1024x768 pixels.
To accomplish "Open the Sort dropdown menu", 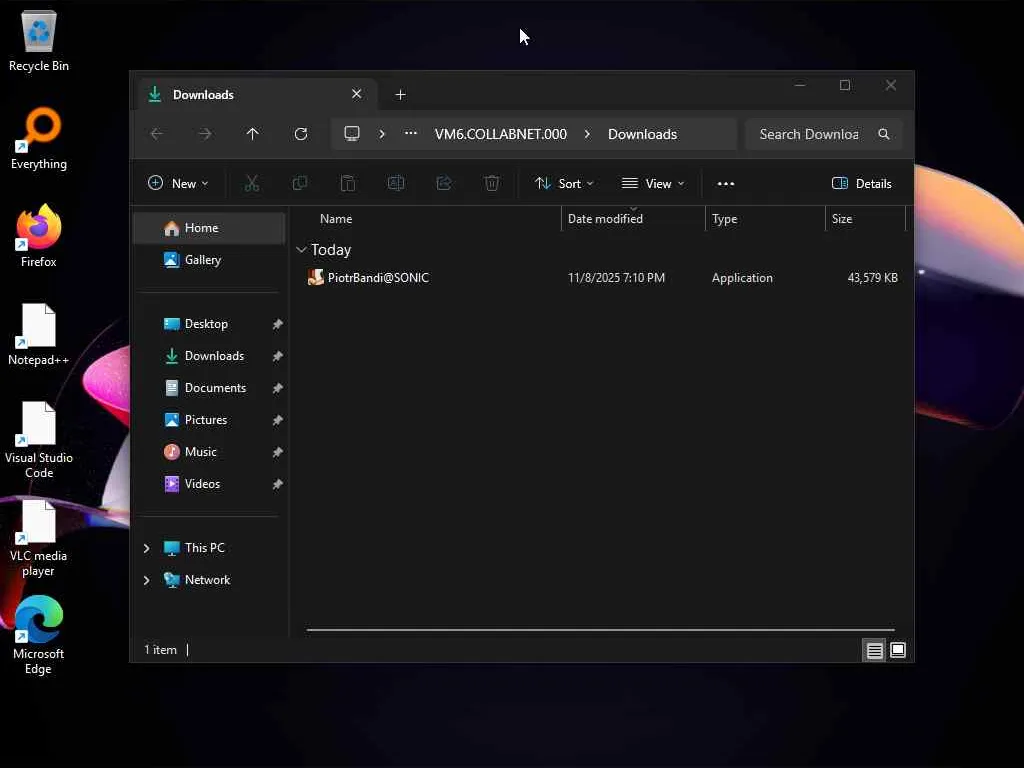I will click(564, 184).
